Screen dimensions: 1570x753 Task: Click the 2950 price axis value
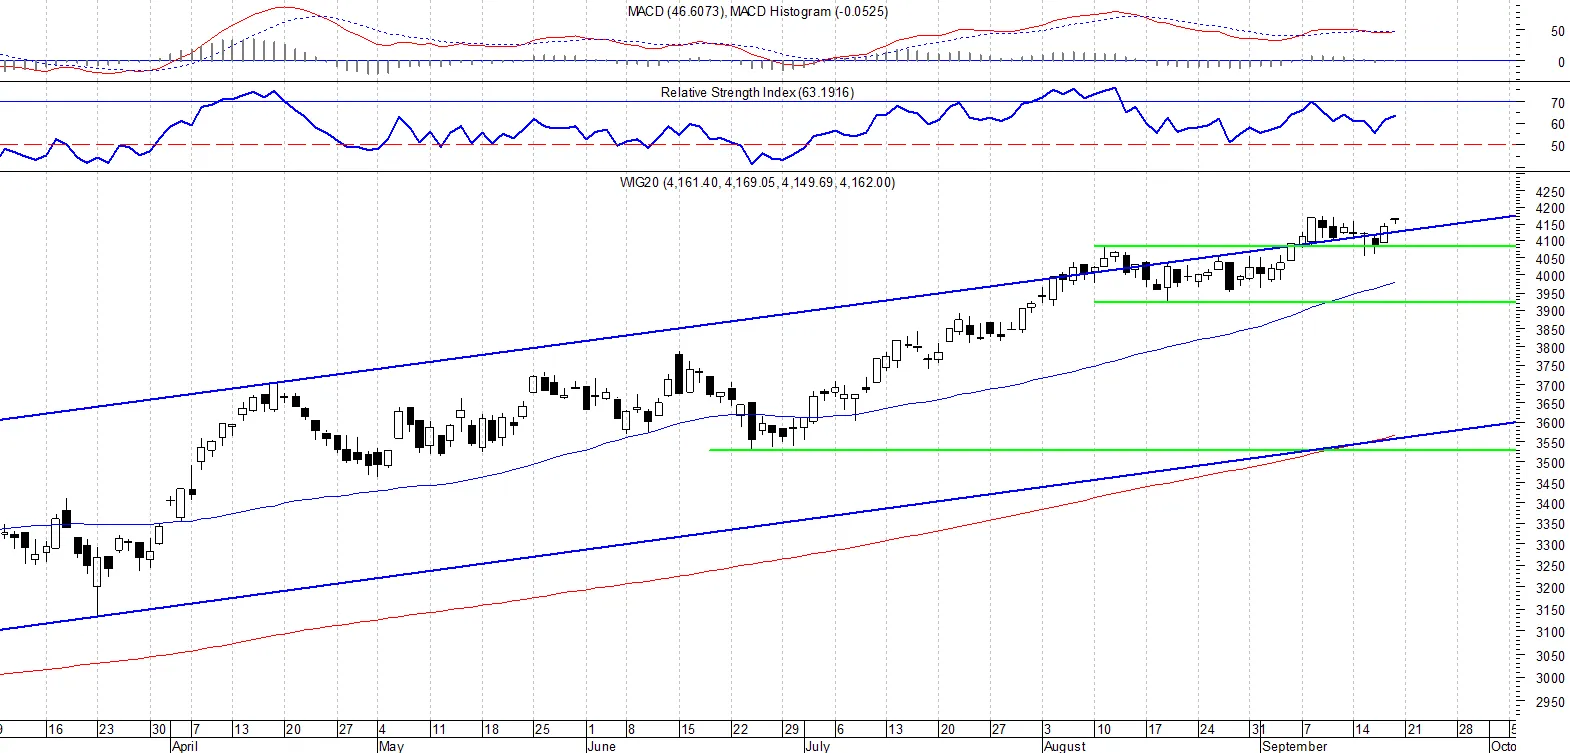1549,703
